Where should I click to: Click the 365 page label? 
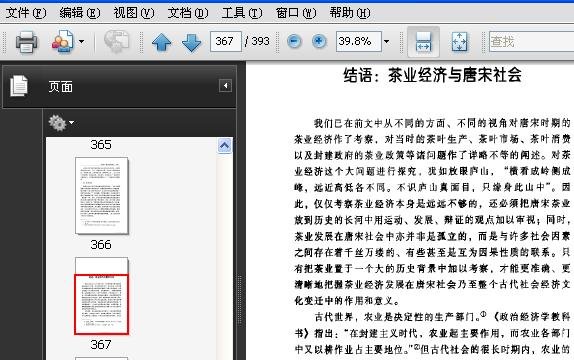101,145
